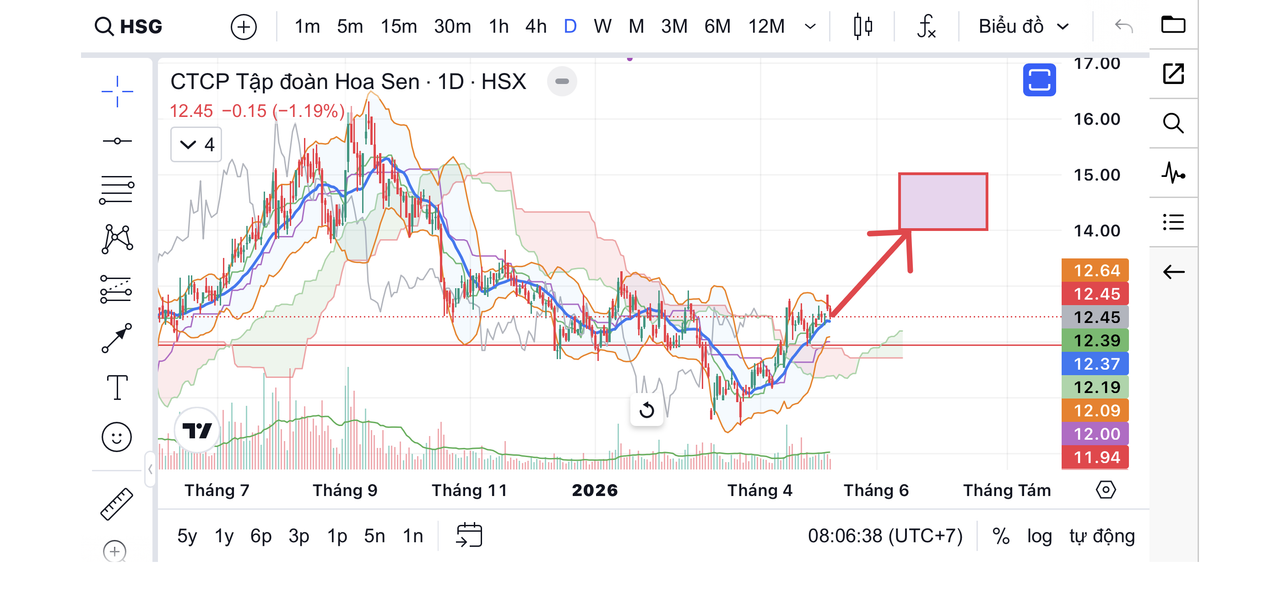The width and height of the screenshot is (1280, 591).
Task: Toggle the gray pill next to HSX
Action: tap(563, 82)
